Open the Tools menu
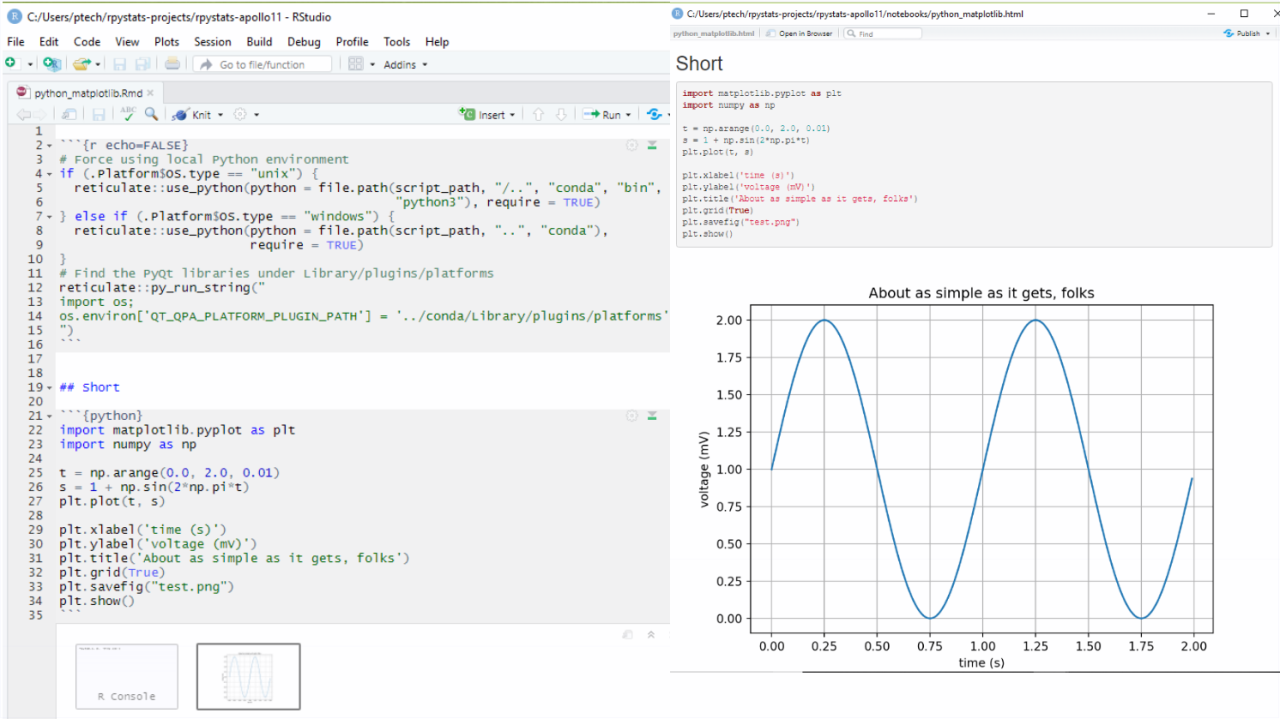The image size is (1280, 719). pos(397,42)
